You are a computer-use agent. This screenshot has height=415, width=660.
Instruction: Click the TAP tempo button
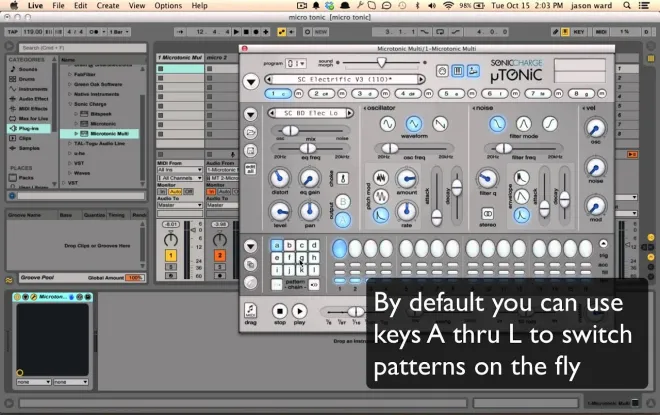(13, 32)
